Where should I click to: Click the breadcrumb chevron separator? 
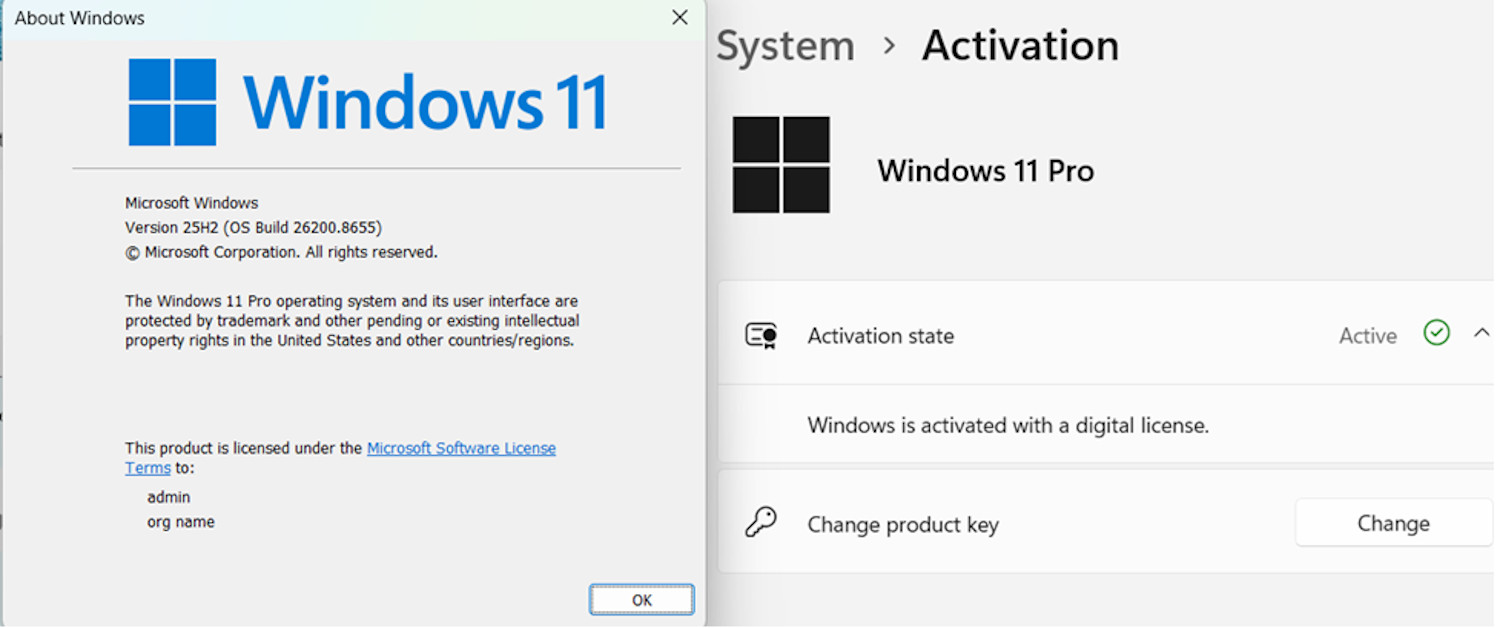click(x=889, y=46)
